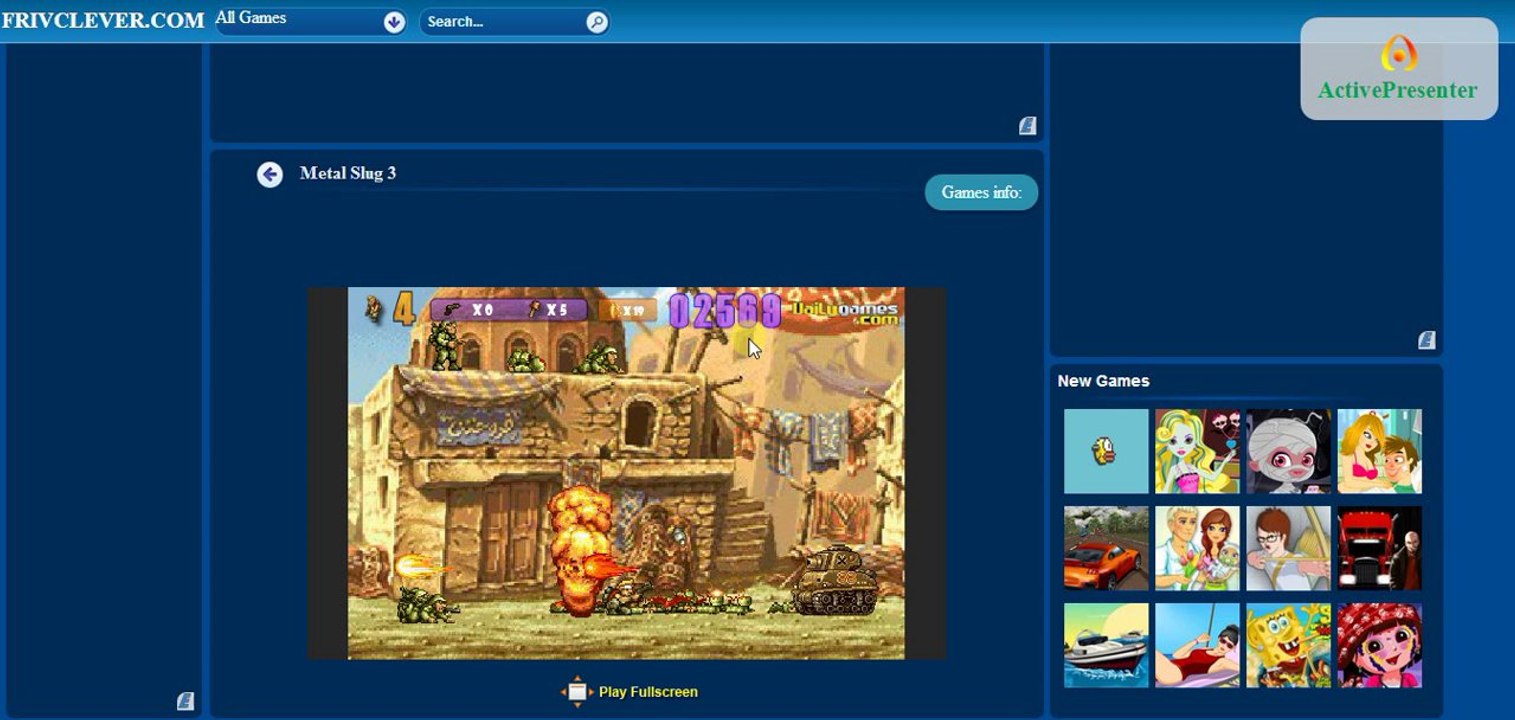Click the Play Fullscreen link
This screenshot has width=1515, height=720.
coord(648,692)
